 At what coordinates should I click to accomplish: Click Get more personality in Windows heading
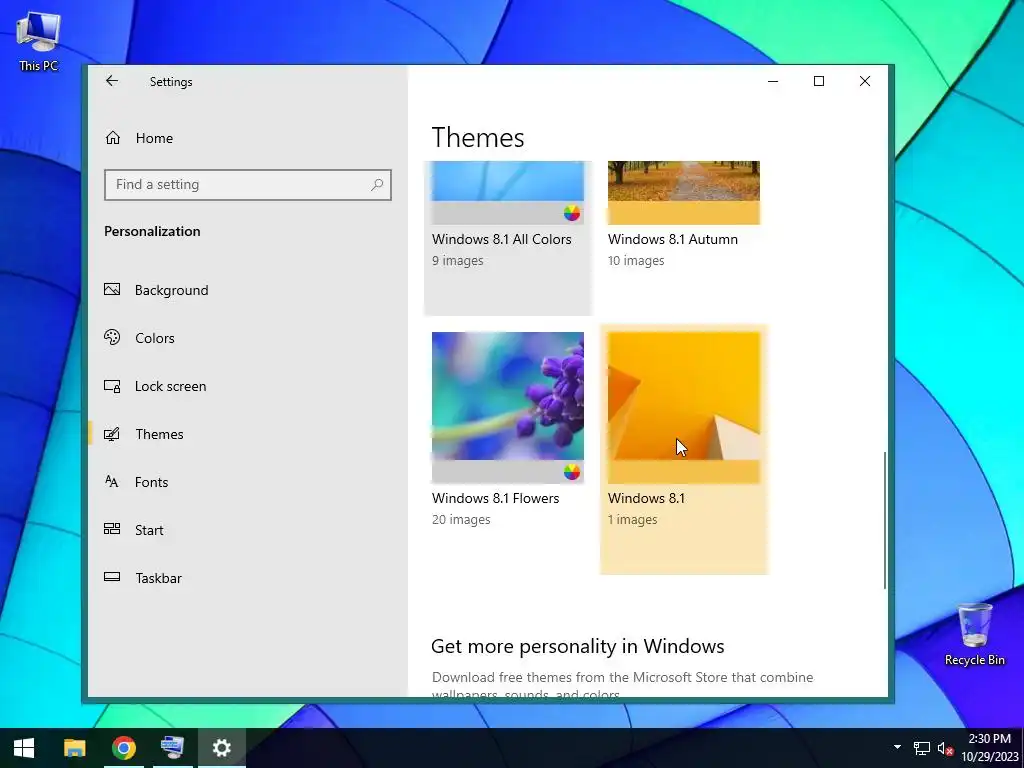pyautogui.click(x=578, y=647)
